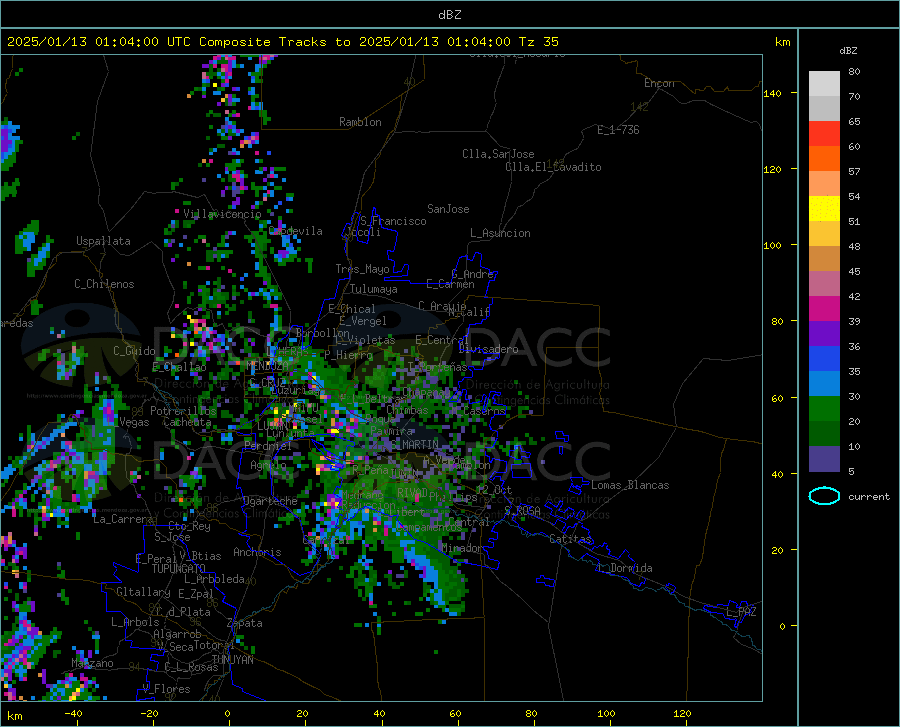Pick the bright yellow 51-54 dBZ swatch
The height and width of the screenshot is (727, 900).
coord(824,209)
